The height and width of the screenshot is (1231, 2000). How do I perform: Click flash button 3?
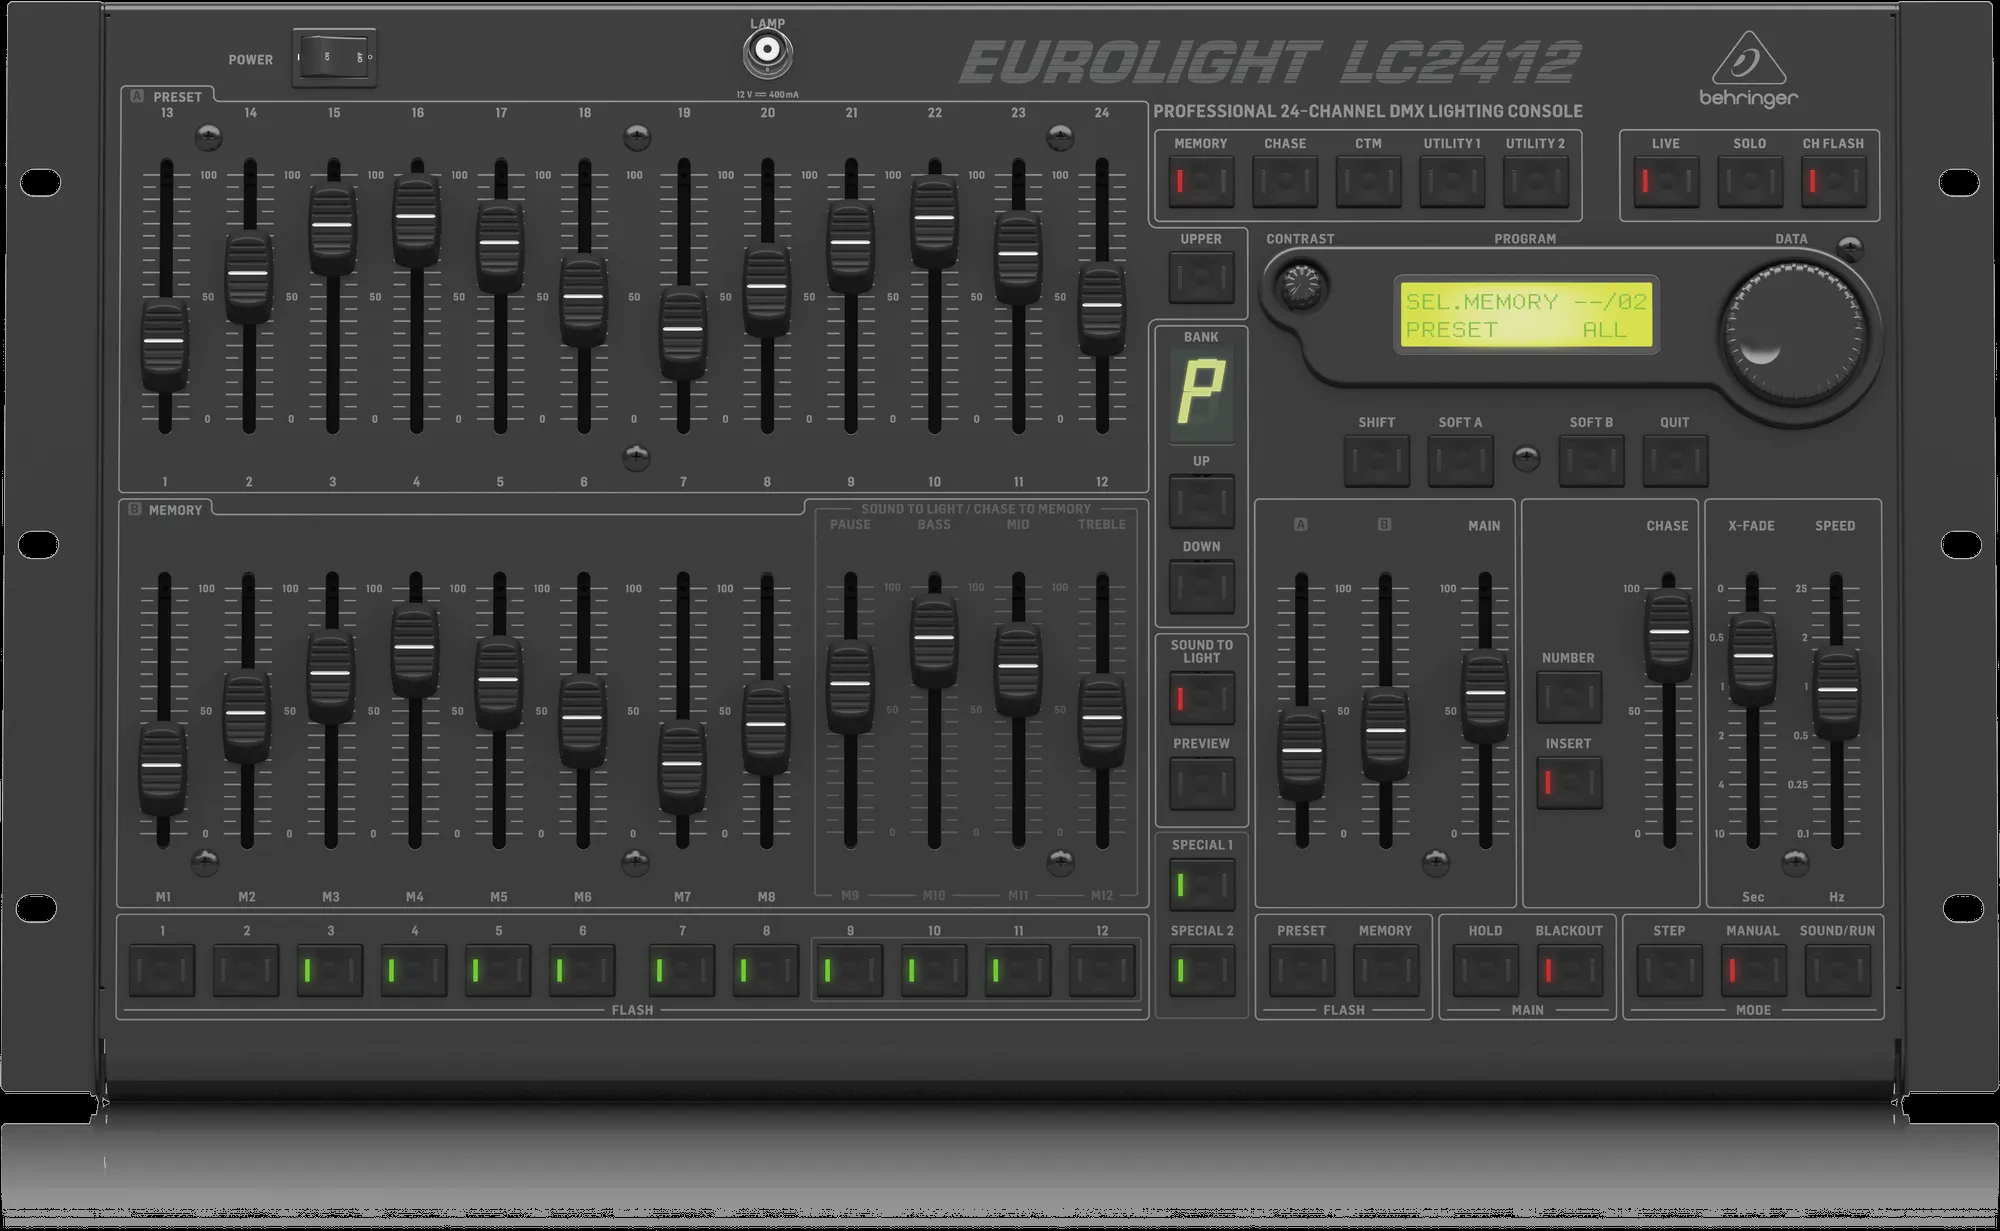[330, 969]
